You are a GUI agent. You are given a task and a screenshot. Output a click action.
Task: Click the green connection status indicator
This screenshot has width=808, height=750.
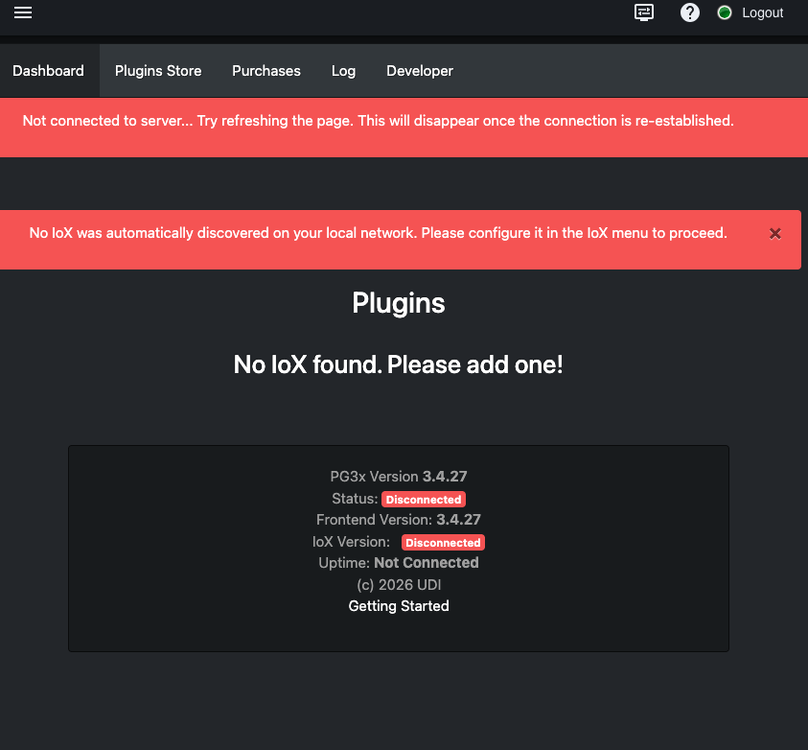tap(724, 13)
